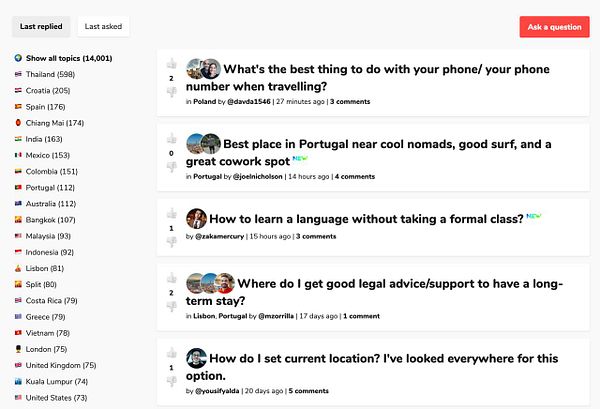Upvote the legal advice long-term stay question

pyautogui.click(x=171, y=278)
